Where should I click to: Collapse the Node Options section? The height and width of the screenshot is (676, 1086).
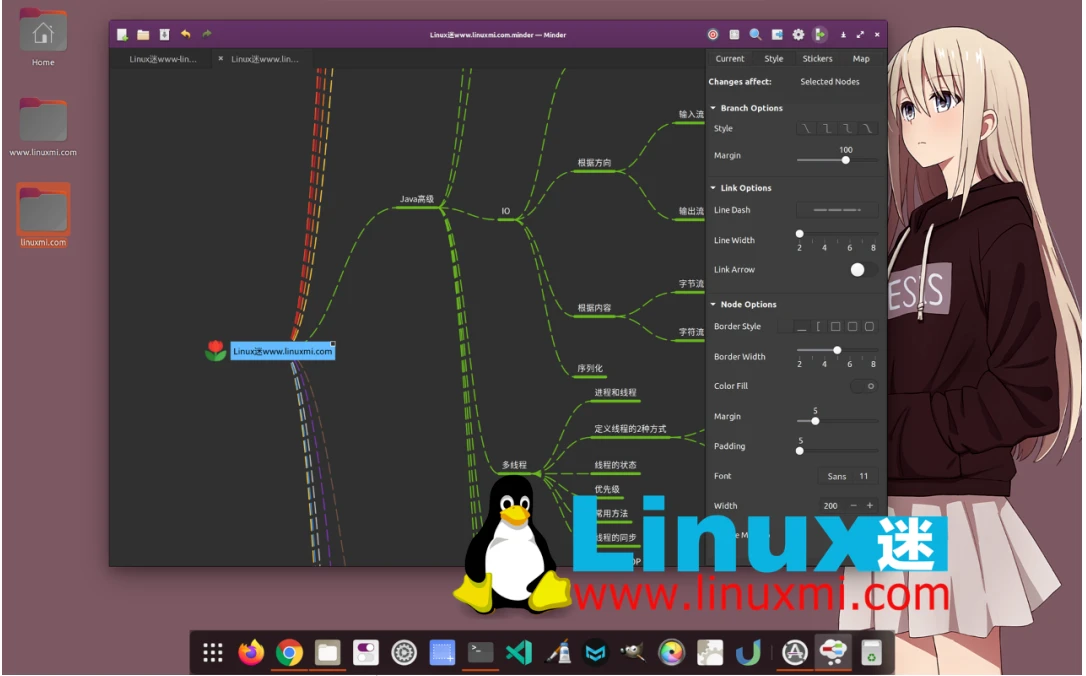coord(710,303)
